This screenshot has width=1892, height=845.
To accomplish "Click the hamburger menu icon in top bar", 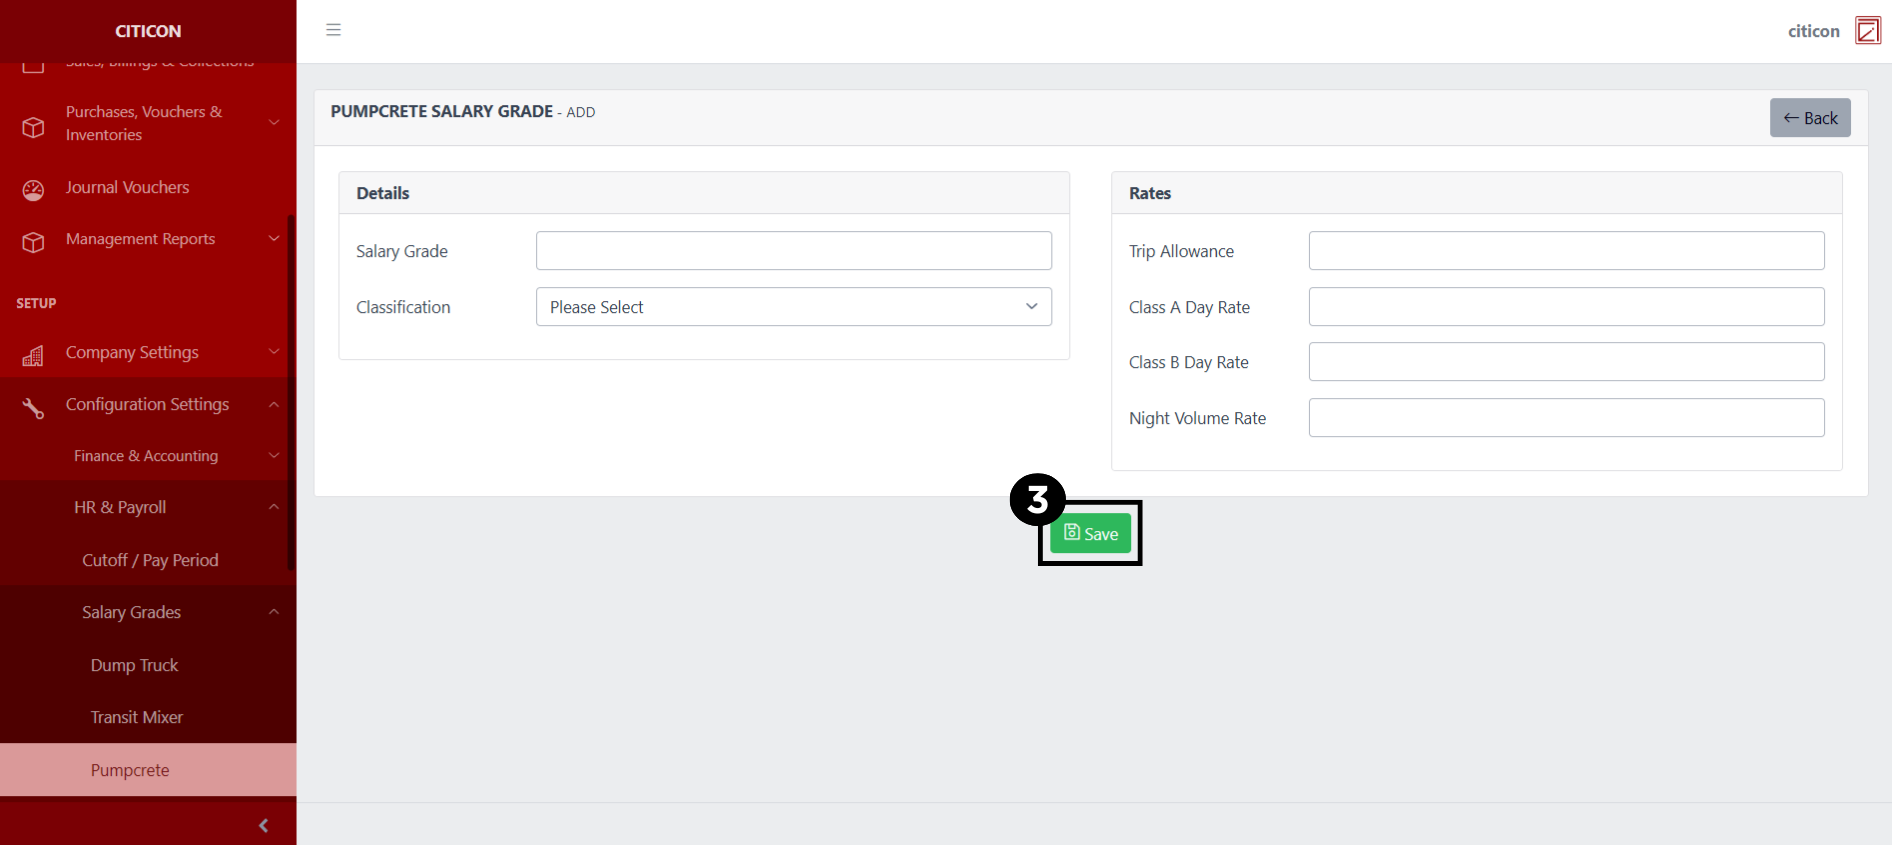I will tap(333, 30).
